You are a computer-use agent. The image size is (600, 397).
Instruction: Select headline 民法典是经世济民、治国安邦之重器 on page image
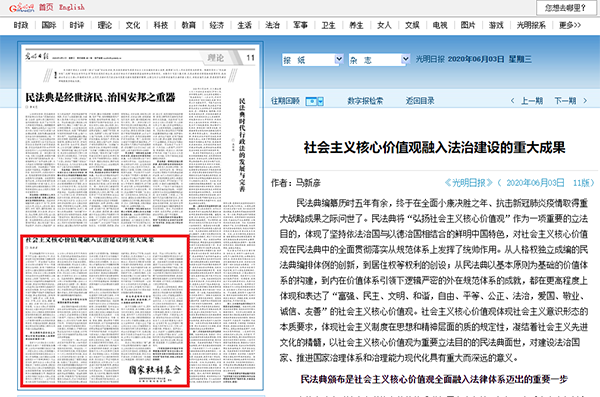(101, 98)
